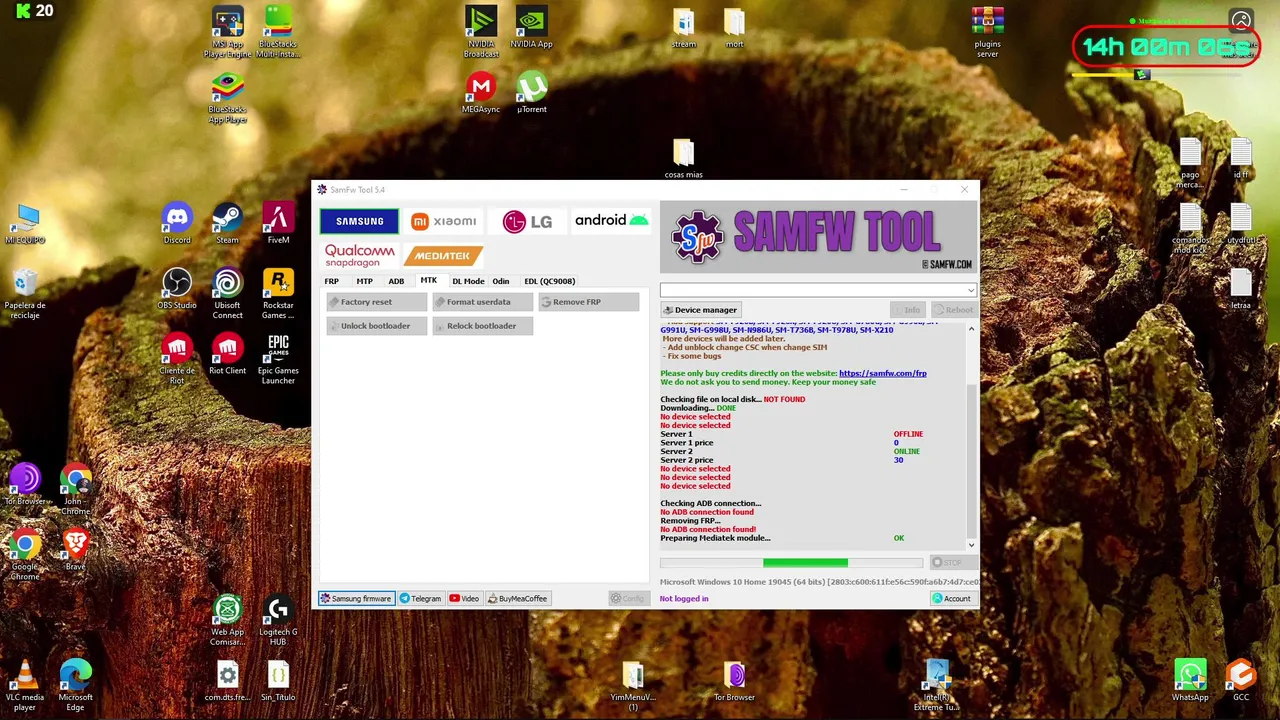Image resolution: width=1280 pixels, height=720 pixels.
Task: Open the 'plugins server' archive icon
Action: tap(987, 32)
